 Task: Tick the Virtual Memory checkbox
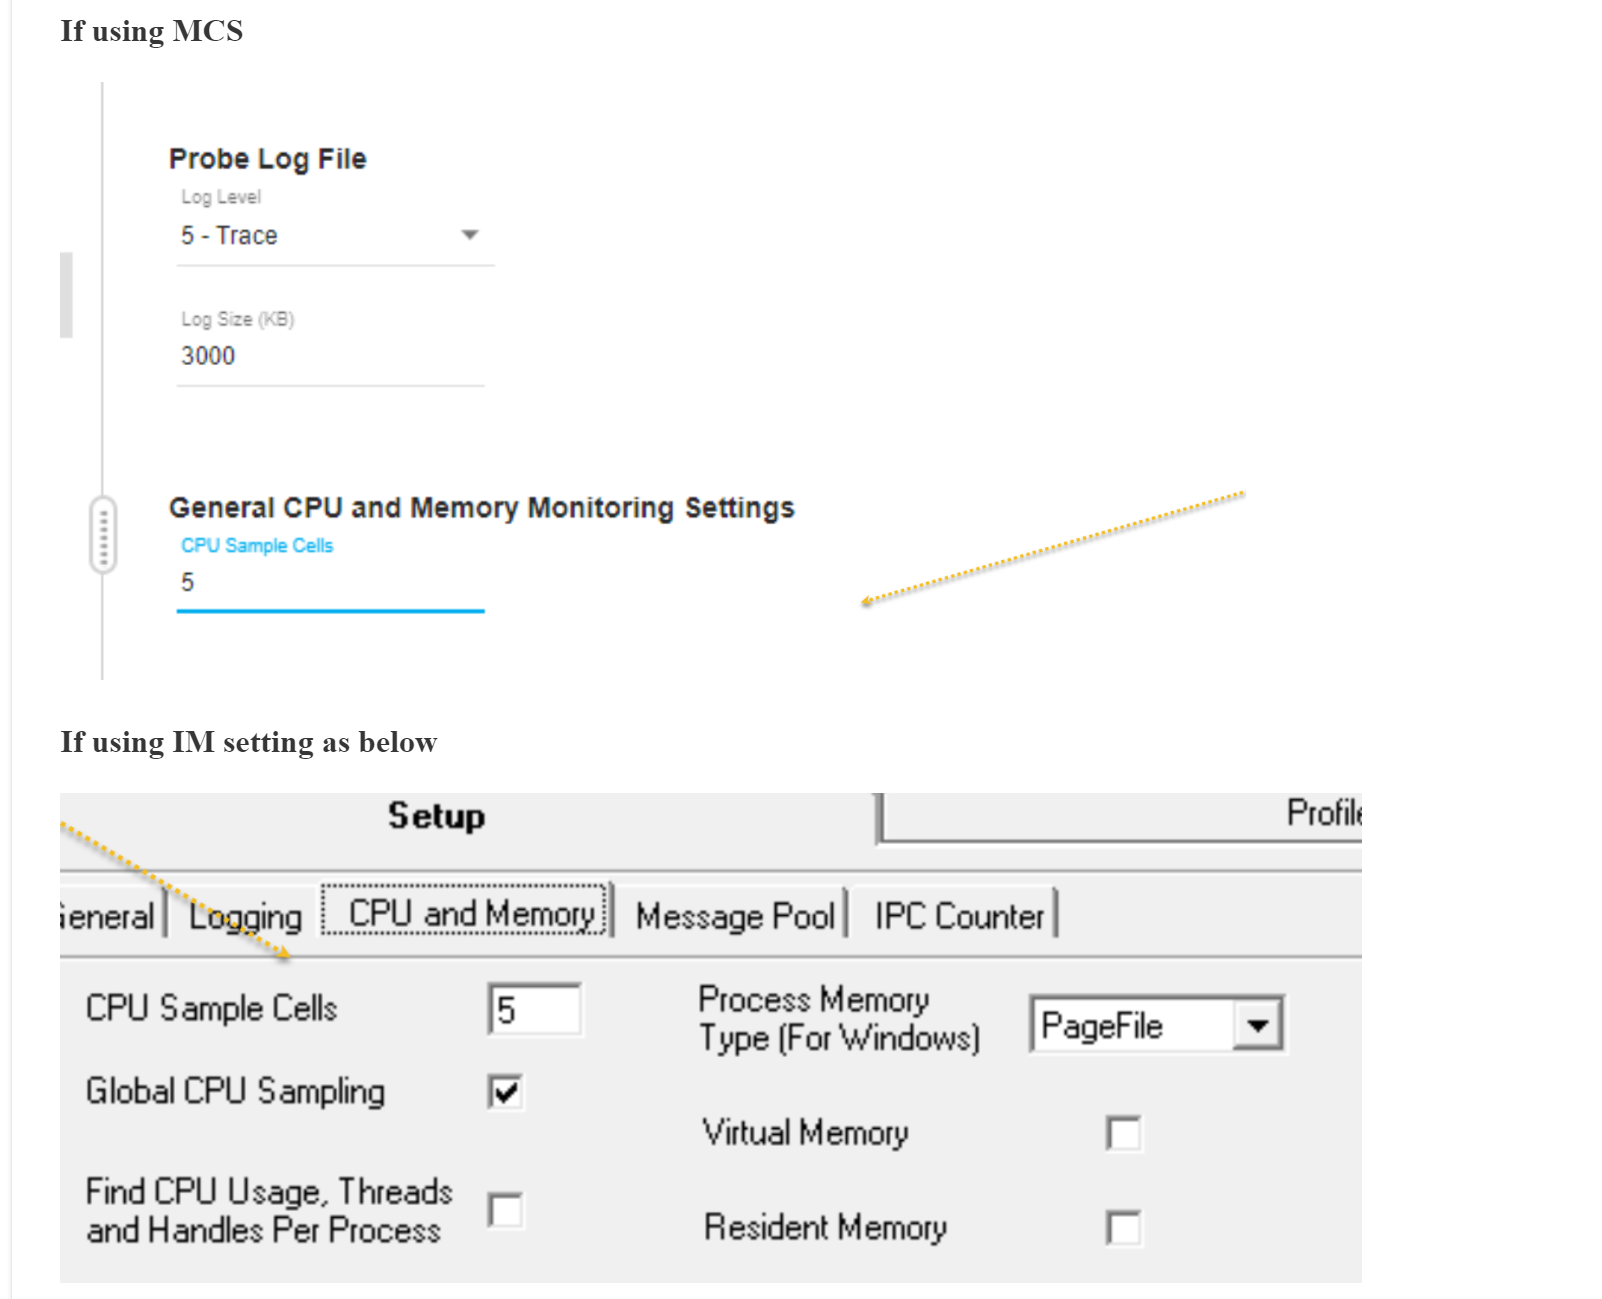pyautogui.click(x=1124, y=1133)
